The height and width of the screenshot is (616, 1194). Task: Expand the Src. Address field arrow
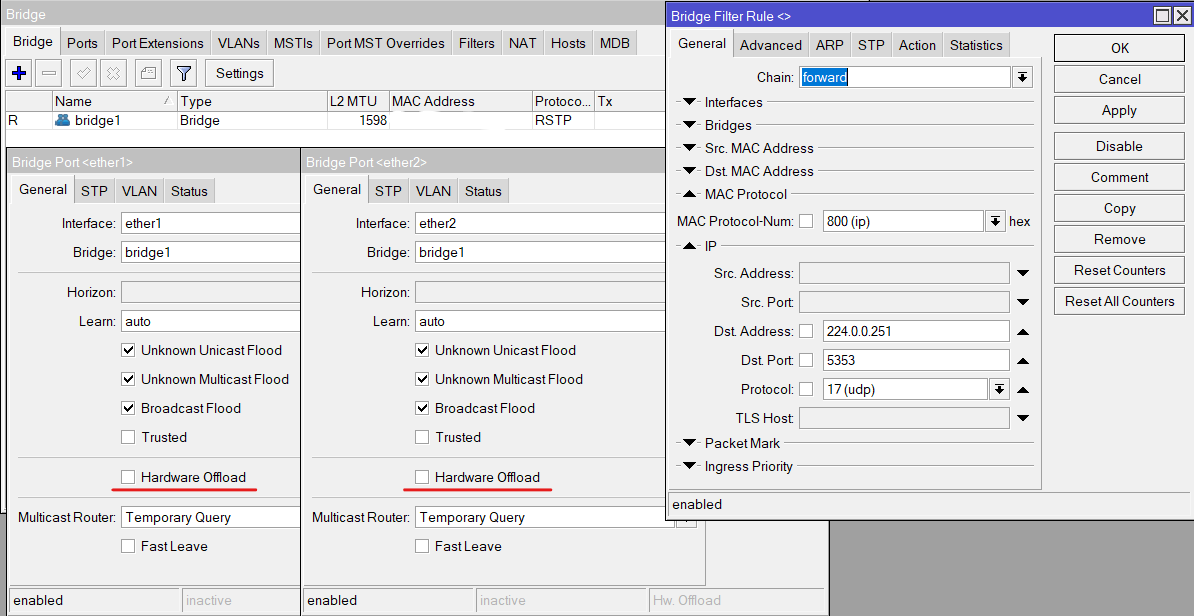(x=1023, y=273)
